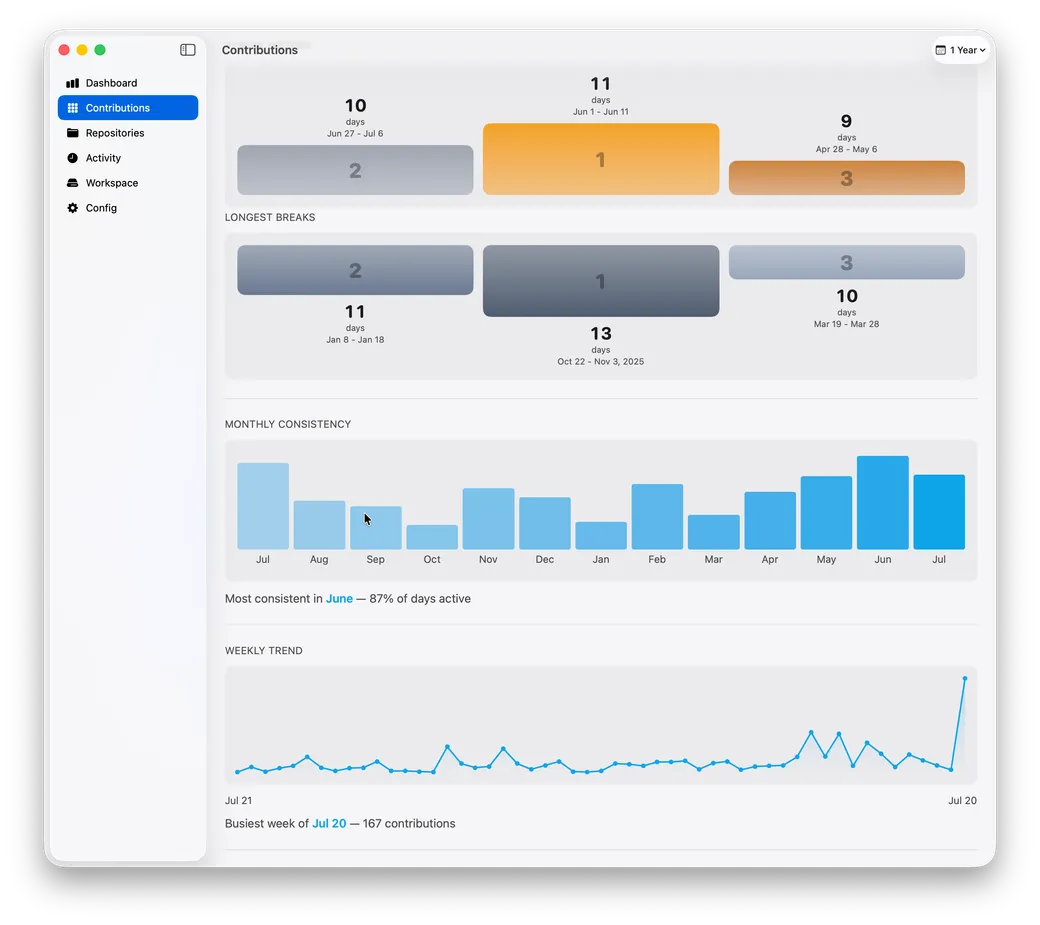Click the Activity clock icon
Viewport: 1040px width, 925px height.
pyautogui.click(x=73, y=158)
